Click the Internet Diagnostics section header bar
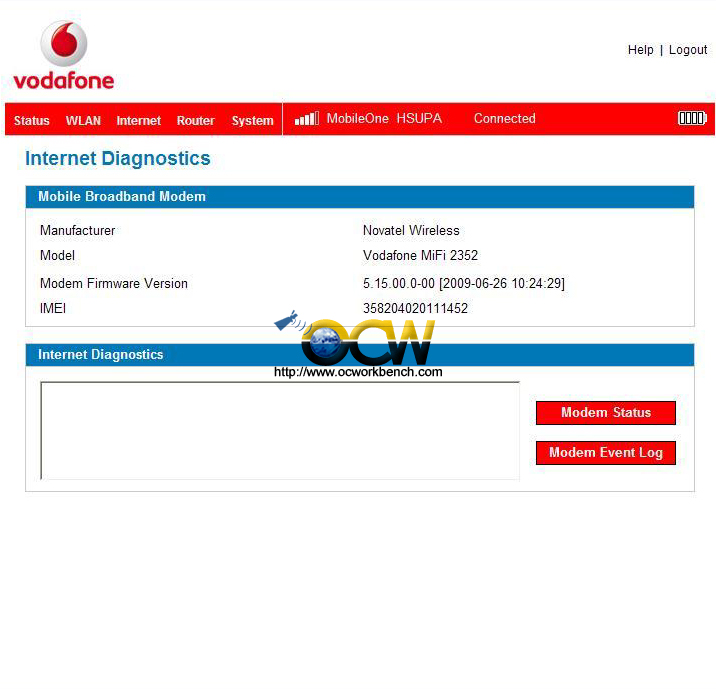 [x=360, y=355]
